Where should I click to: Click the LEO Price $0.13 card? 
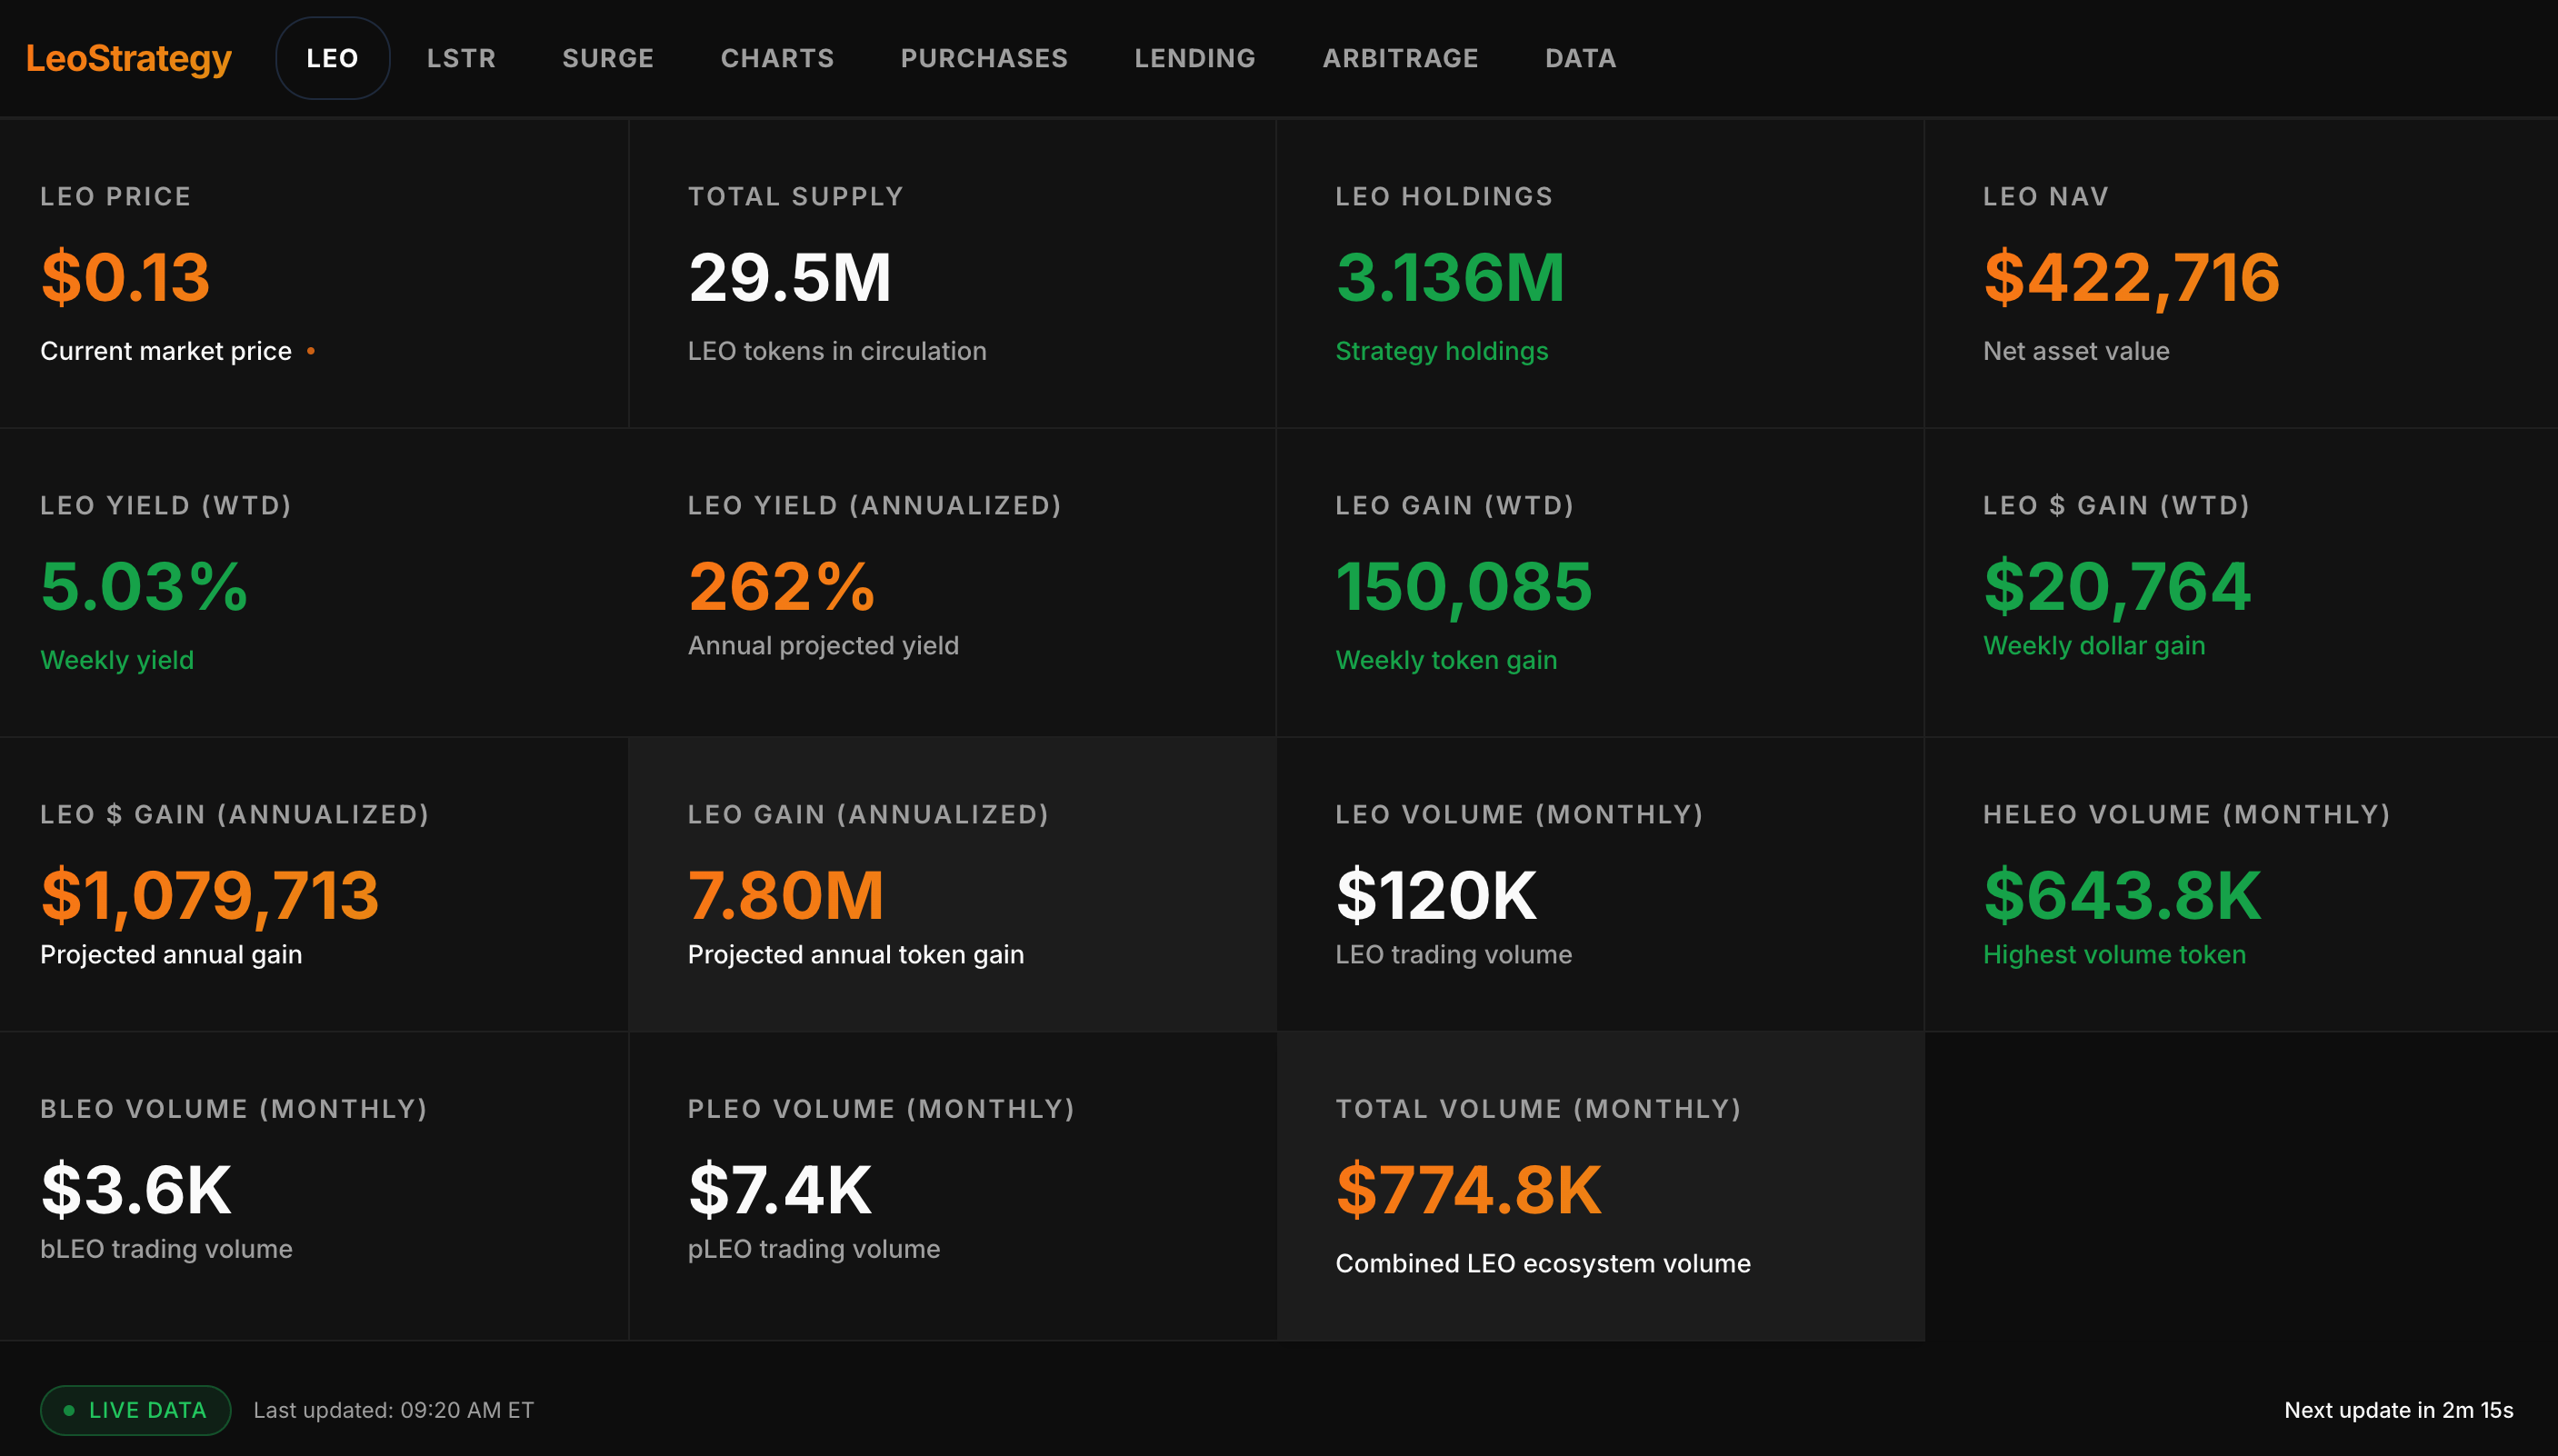[314, 274]
